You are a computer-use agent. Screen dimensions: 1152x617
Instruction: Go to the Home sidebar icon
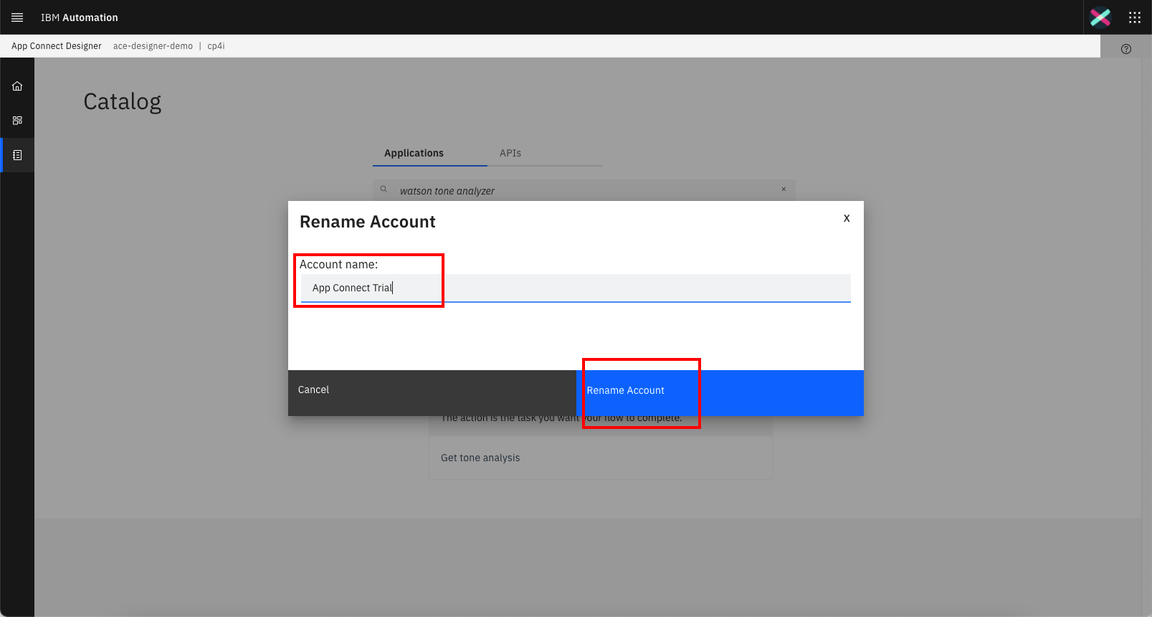tap(17, 86)
